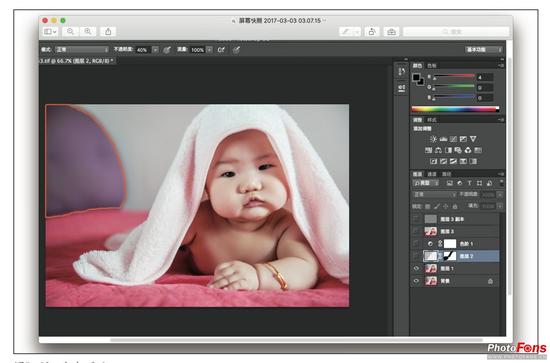Select the selected layer's black-white mask thumbnail
The height and width of the screenshot is (363, 550).
pyautogui.click(x=450, y=256)
